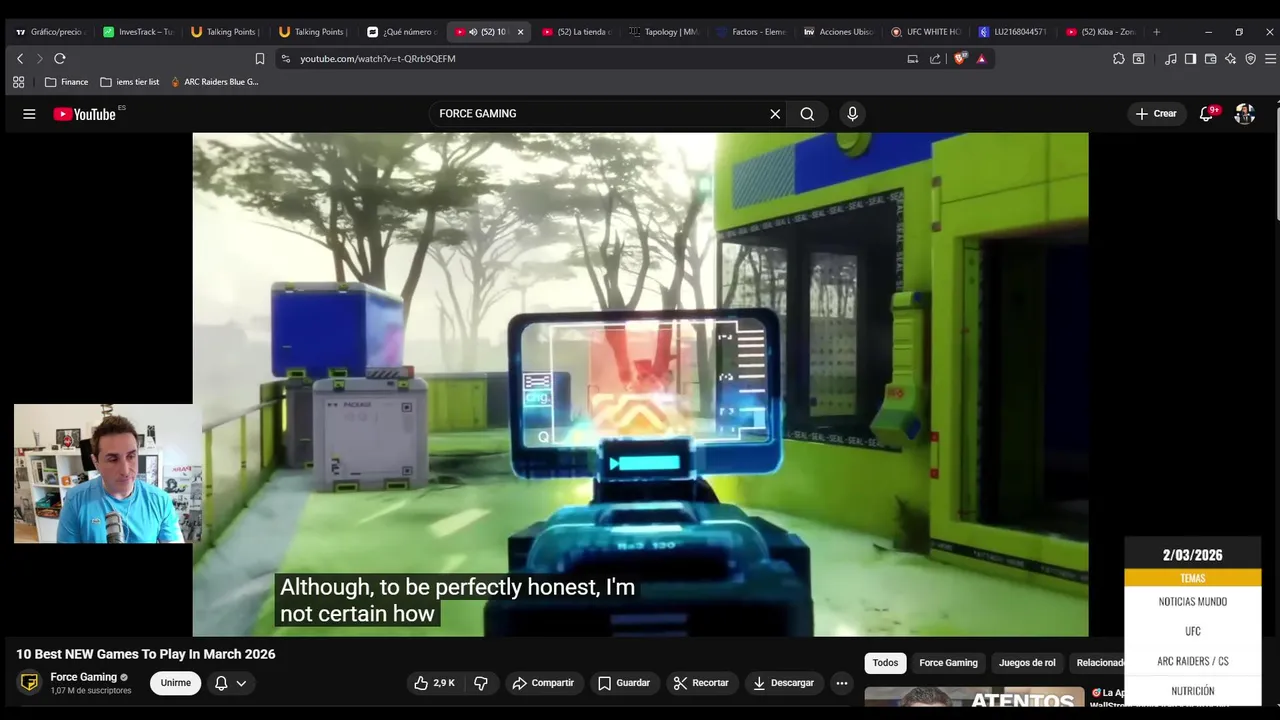Select the Todos filter chip
Screen dimensions: 1280x720
coord(885,663)
